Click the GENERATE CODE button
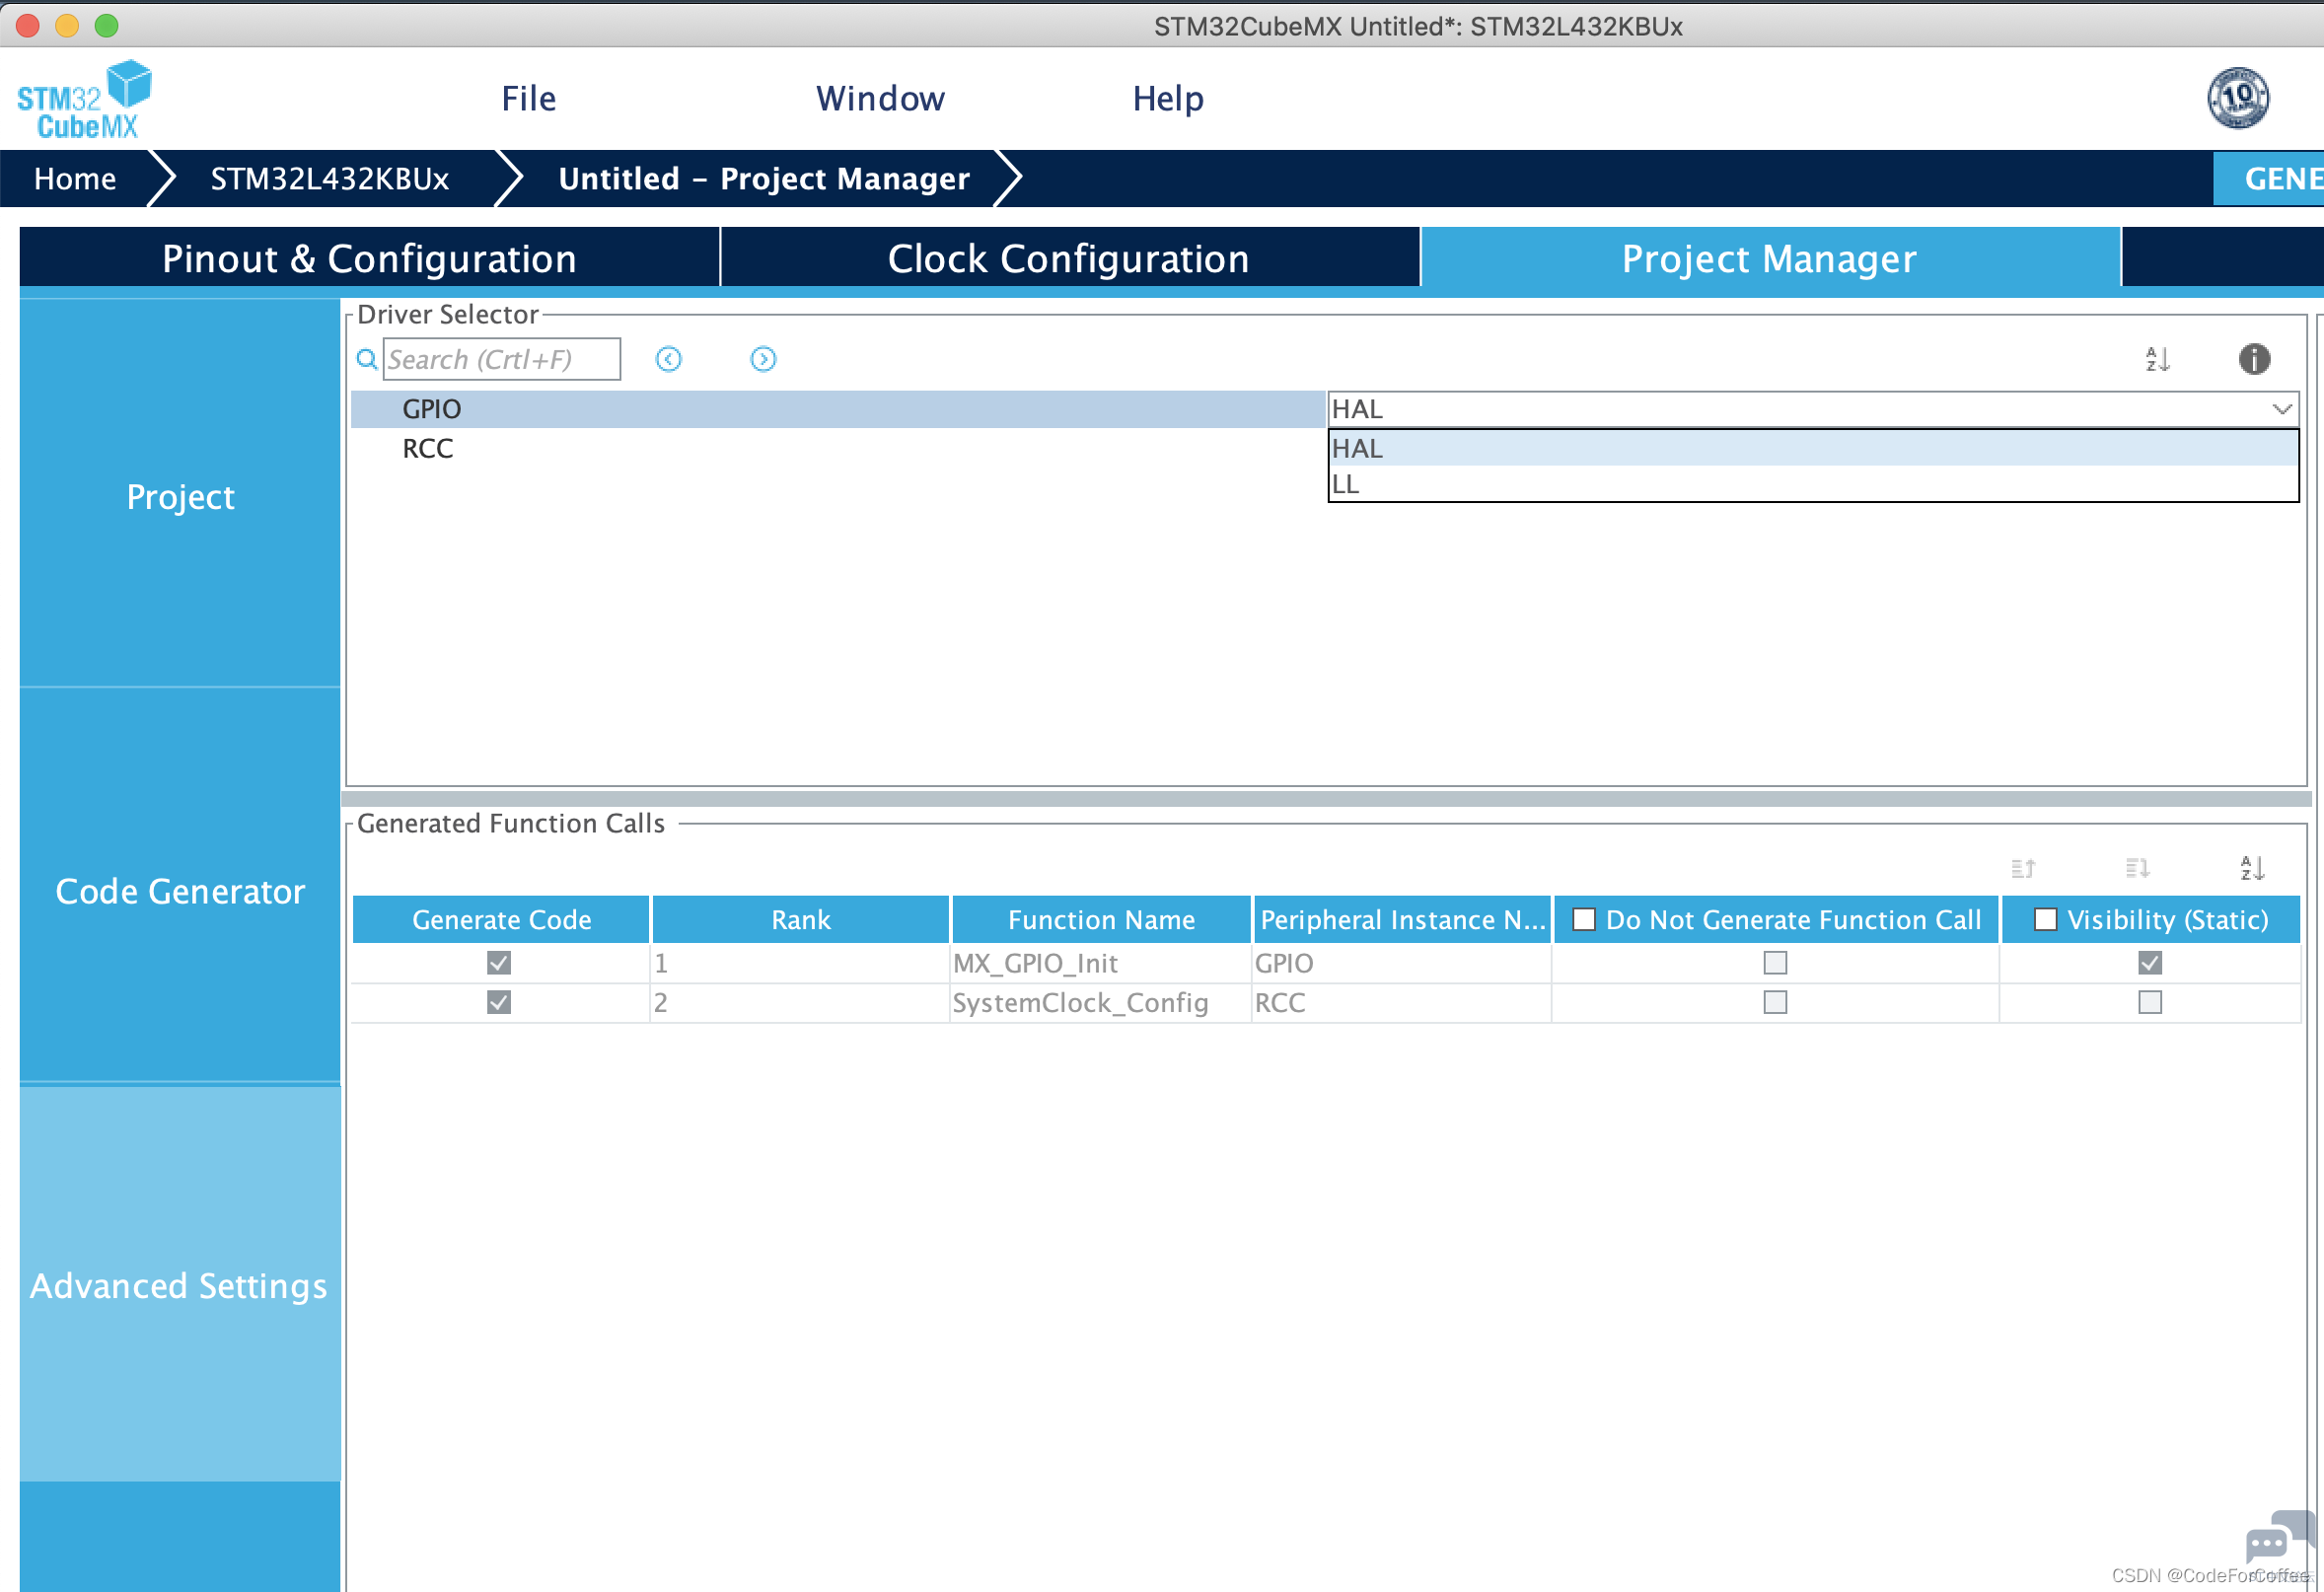 point(2269,178)
